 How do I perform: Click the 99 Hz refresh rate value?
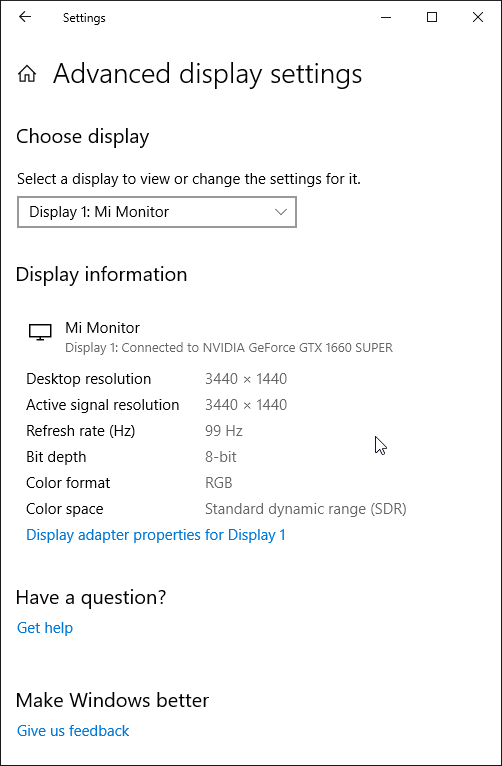(x=224, y=431)
